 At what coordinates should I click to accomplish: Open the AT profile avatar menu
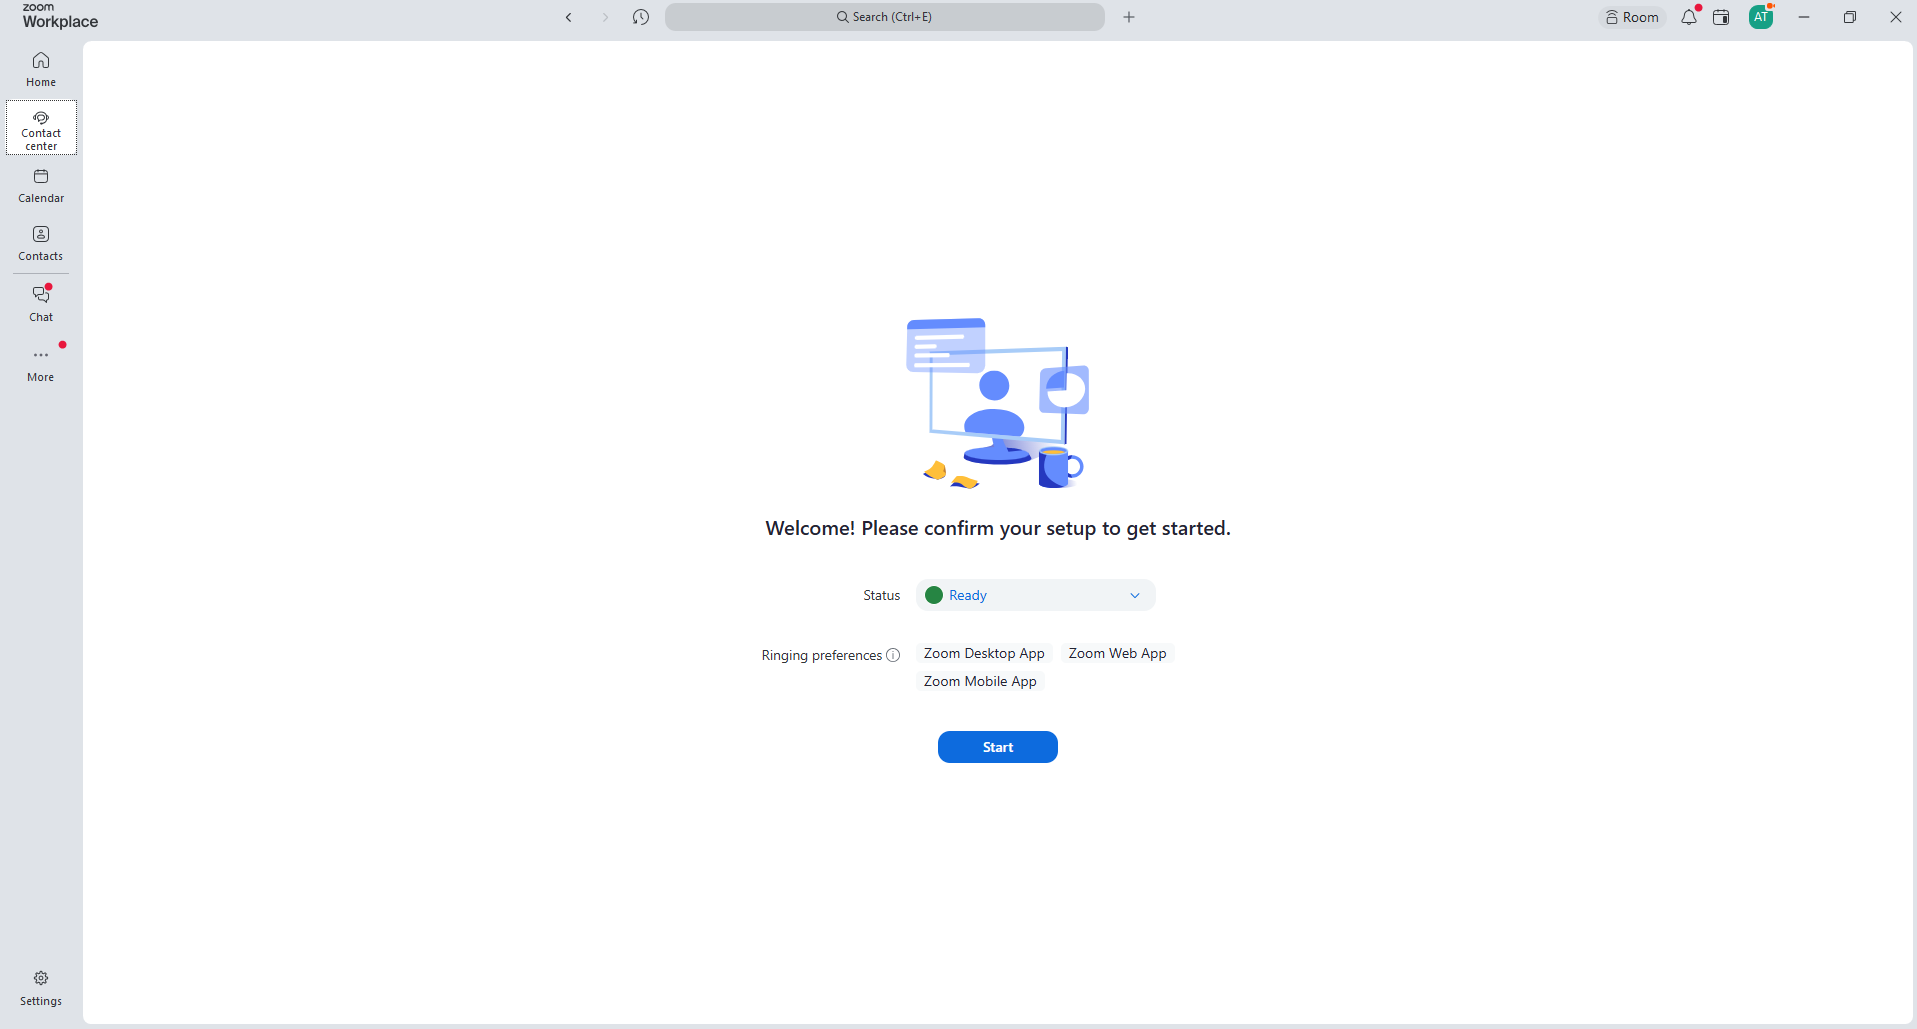pos(1761,17)
